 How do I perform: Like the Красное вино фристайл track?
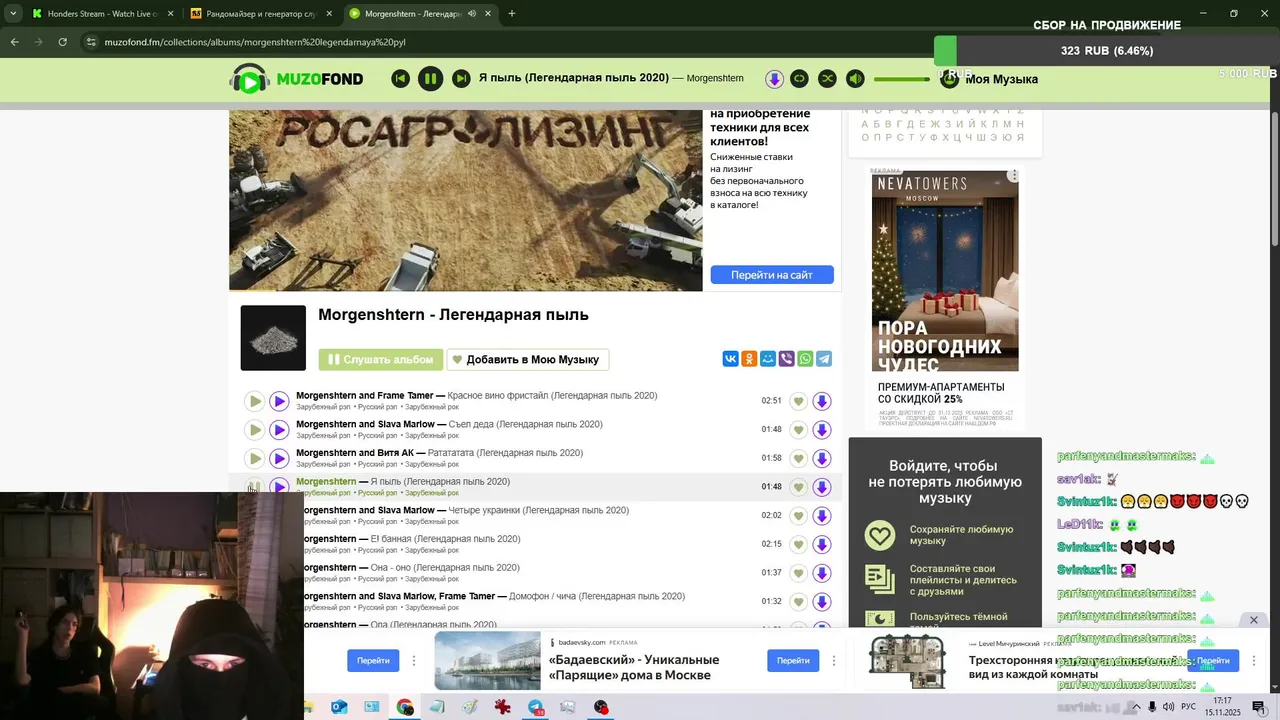(x=798, y=401)
